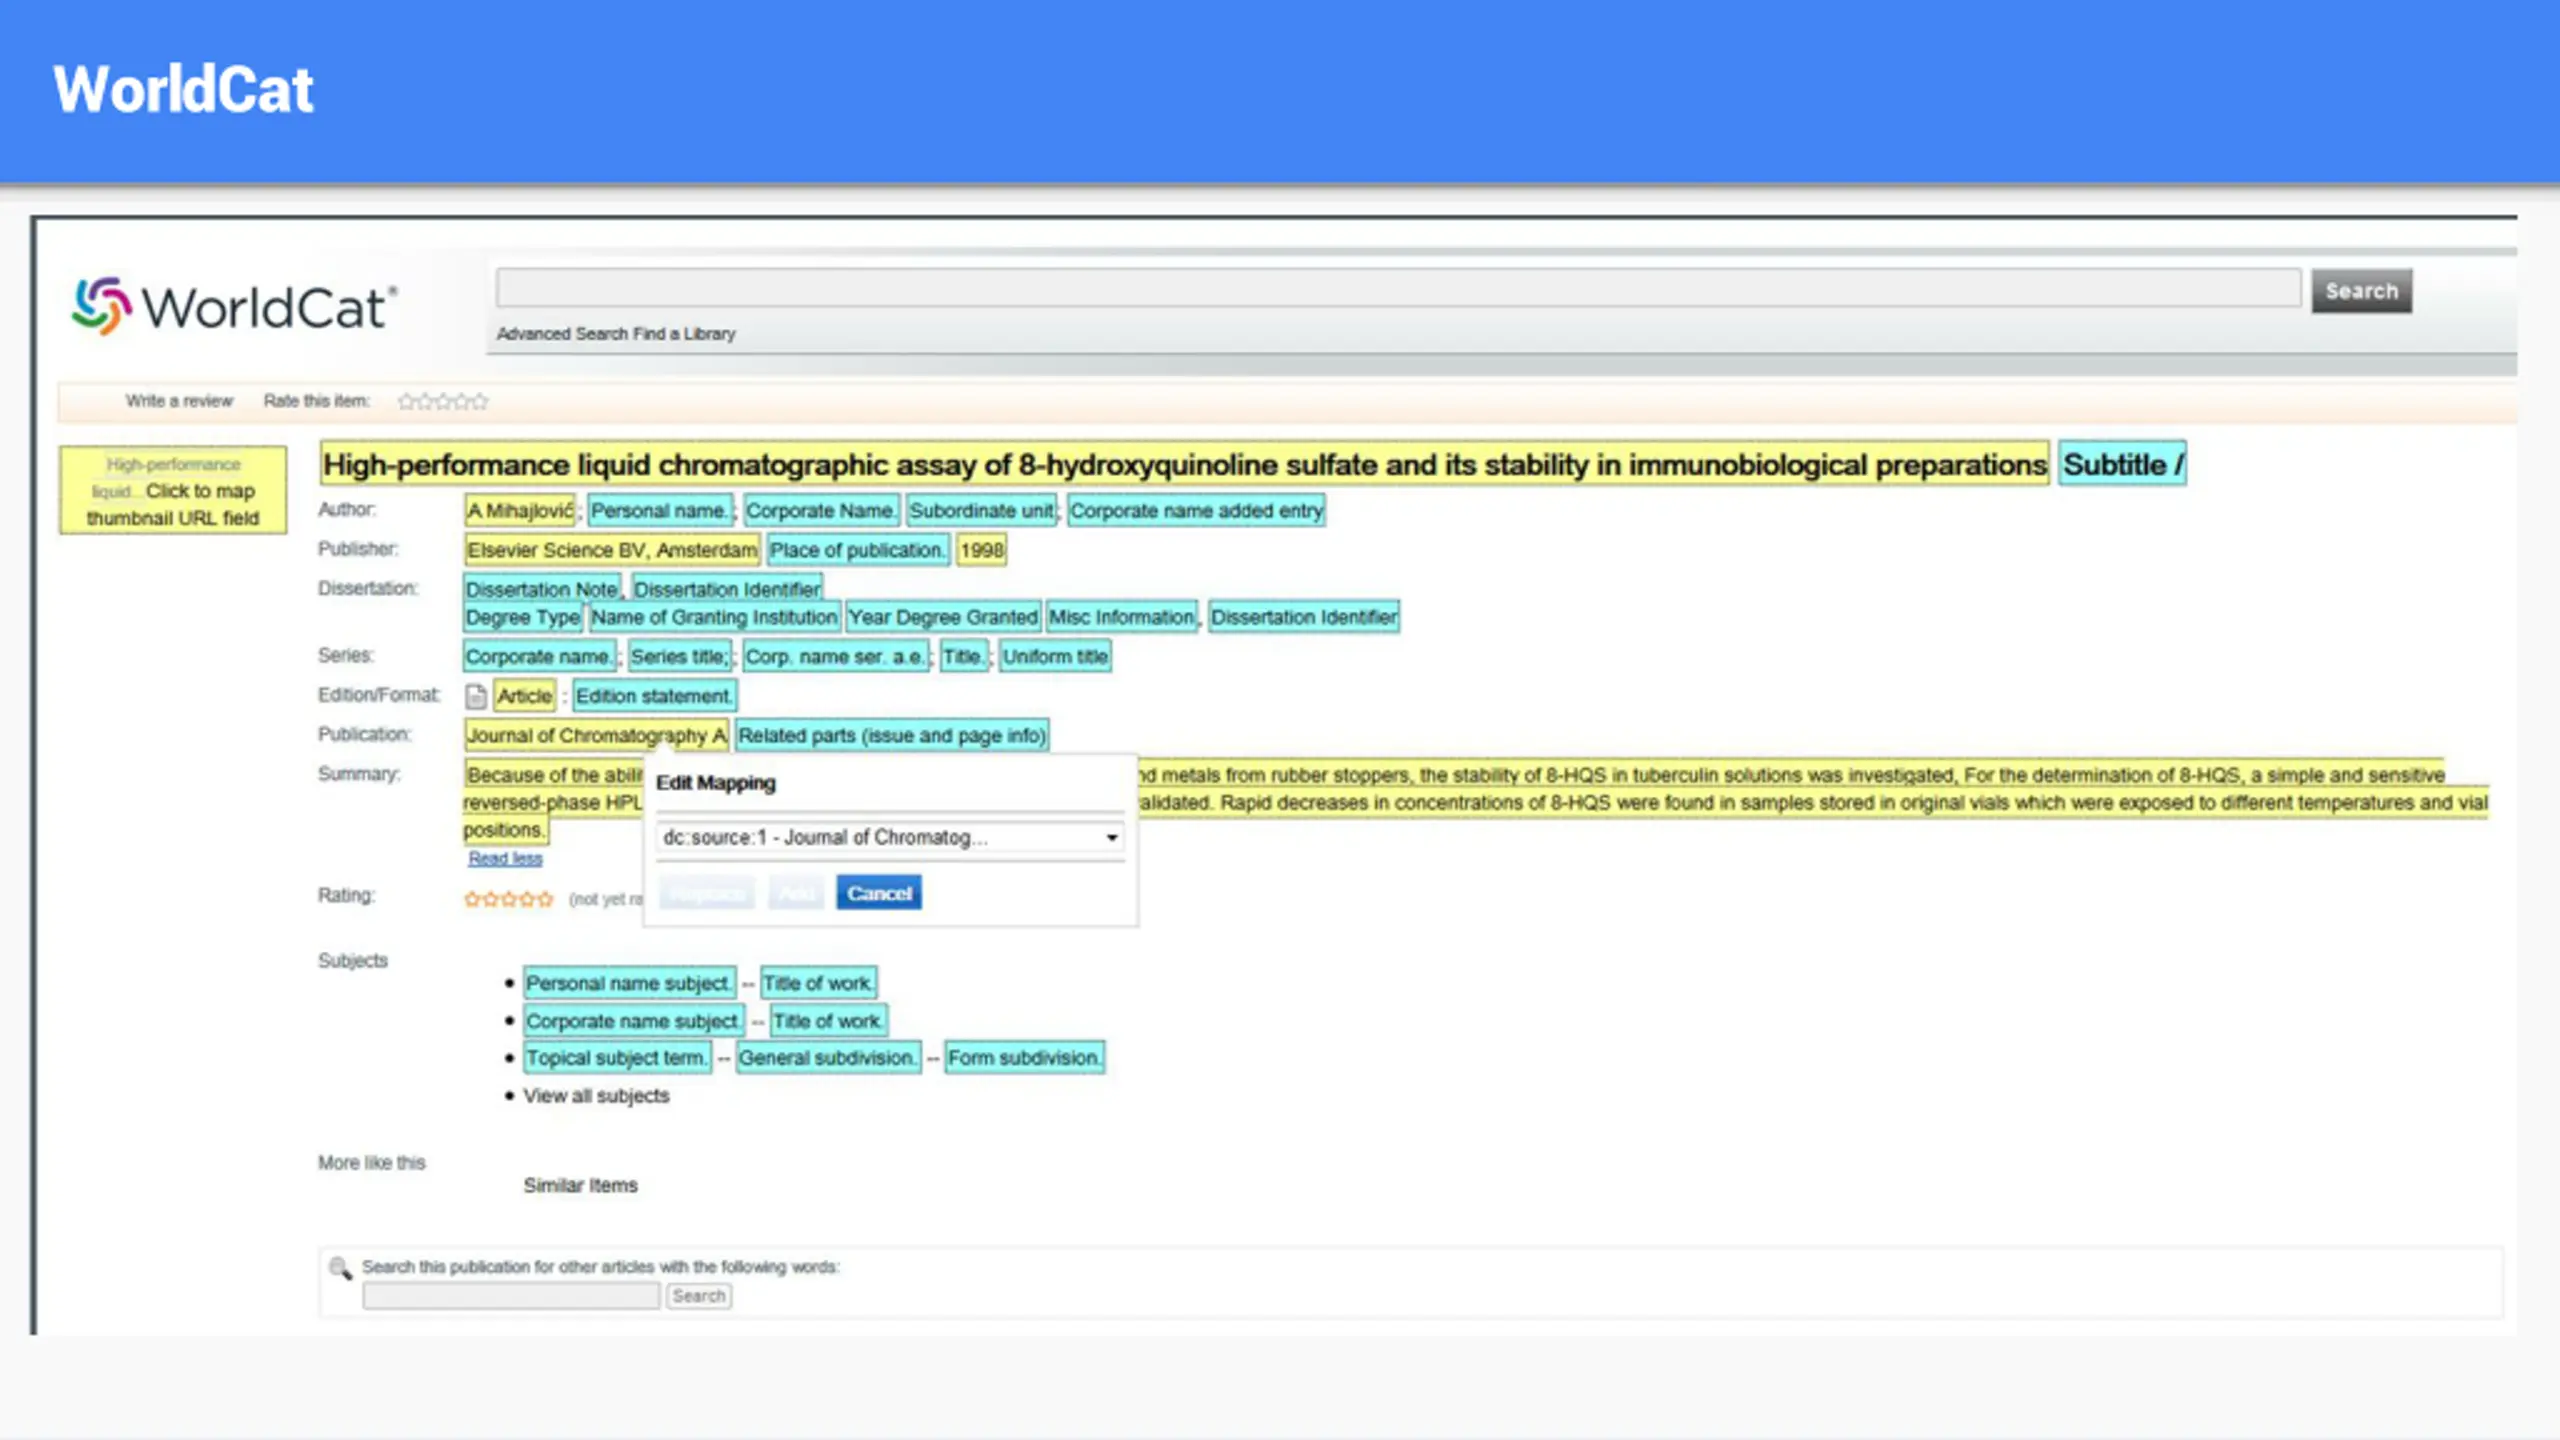Click the Read less link
2560x1440 pixels.
point(505,858)
